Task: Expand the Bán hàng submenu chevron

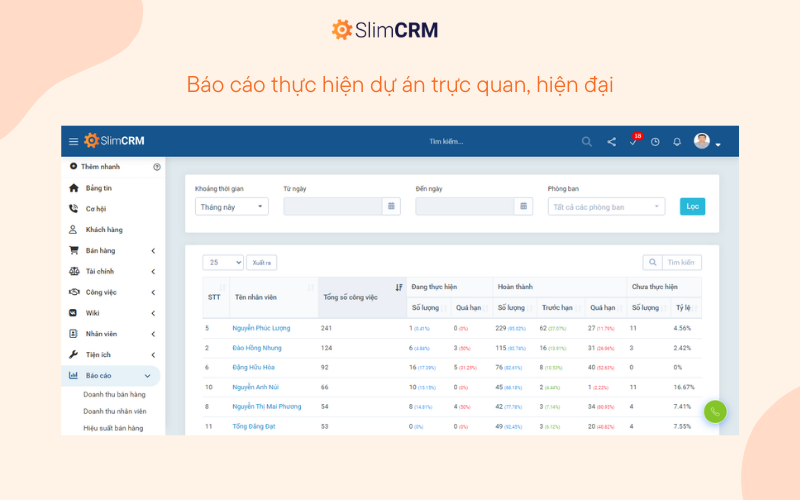Action: [x=153, y=251]
